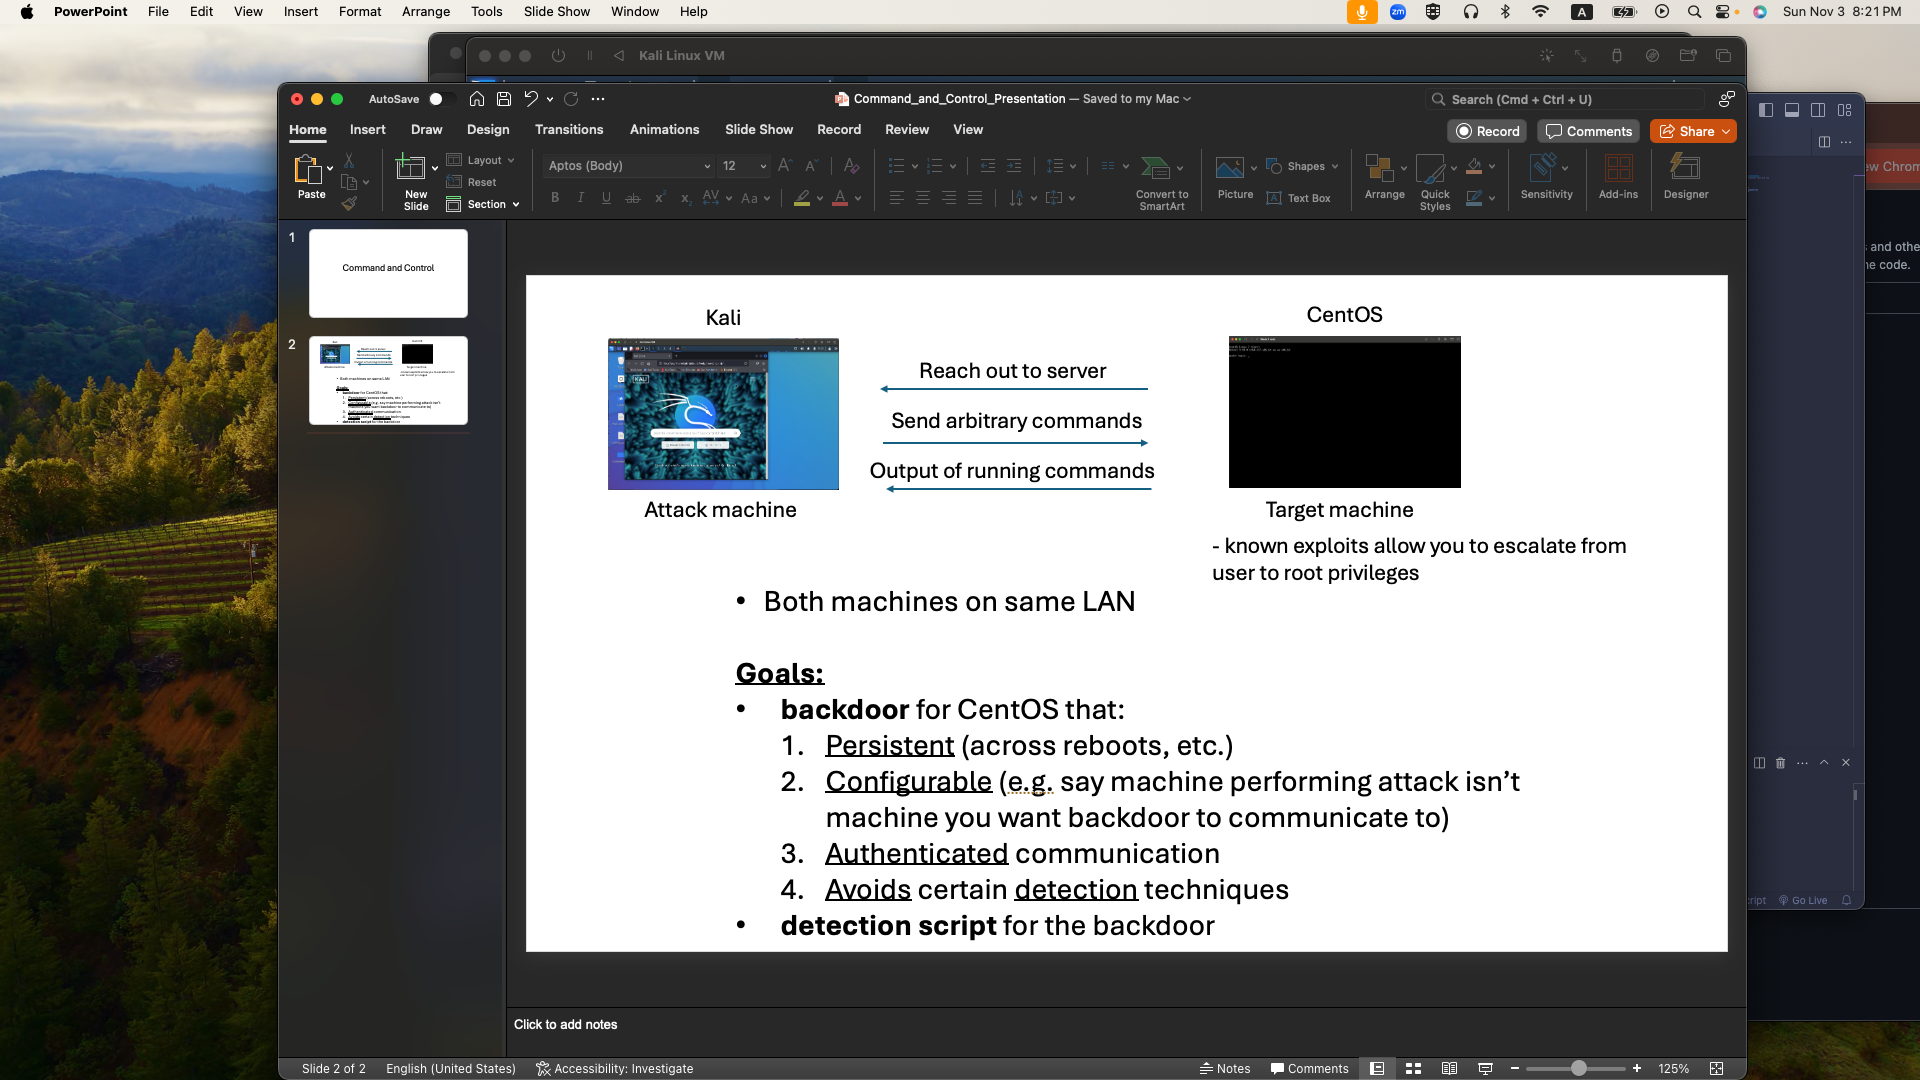This screenshot has width=1920, height=1080.
Task: Open the Animations ribbon tab
Action: pos(664,130)
